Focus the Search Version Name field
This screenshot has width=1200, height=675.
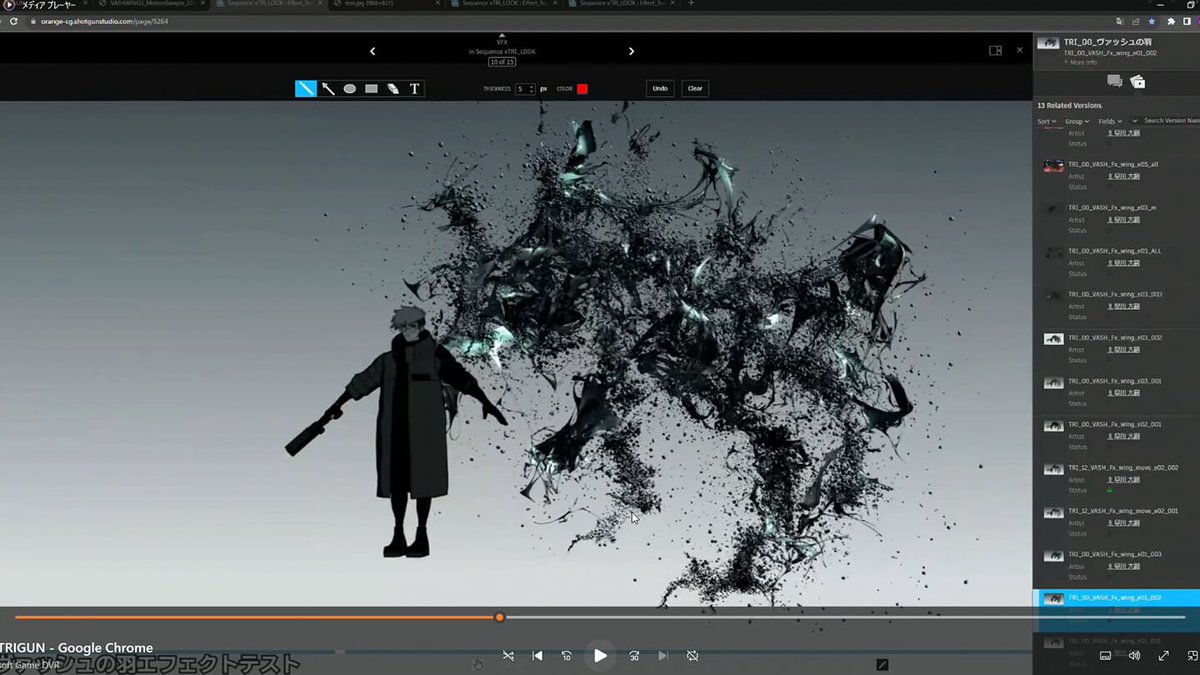pyautogui.click(x=1172, y=121)
